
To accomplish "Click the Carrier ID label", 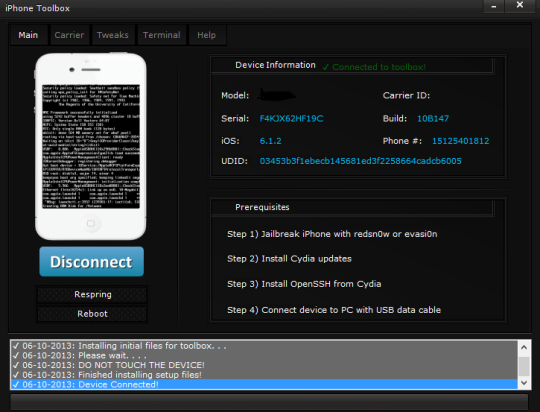I will coord(406,96).
